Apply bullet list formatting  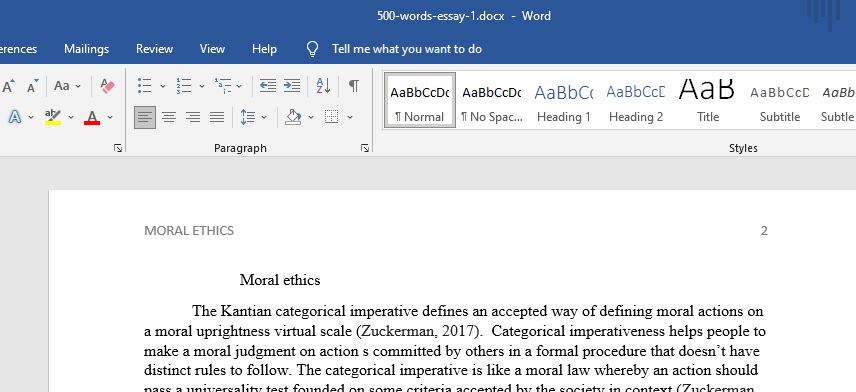pyautogui.click(x=145, y=86)
